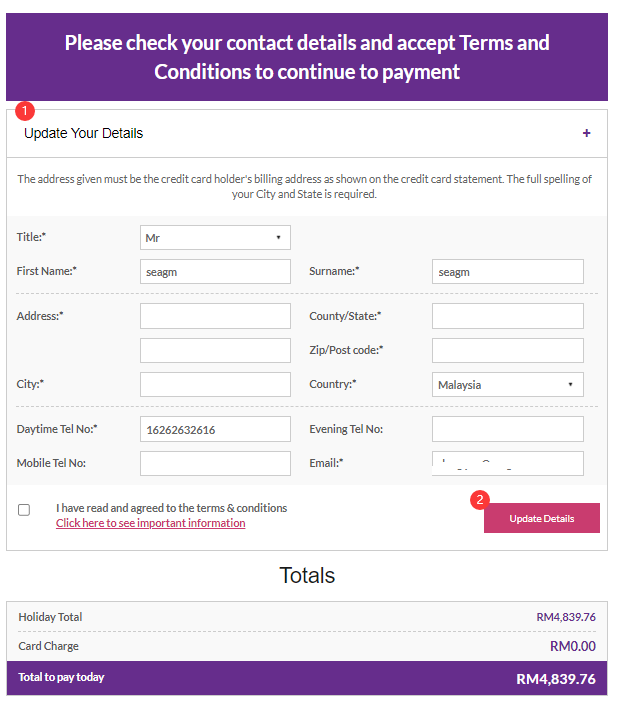The height and width of the screenshot is (701, 630).
Task: Focus the First Name input field
Action: [x=215, y=271]
